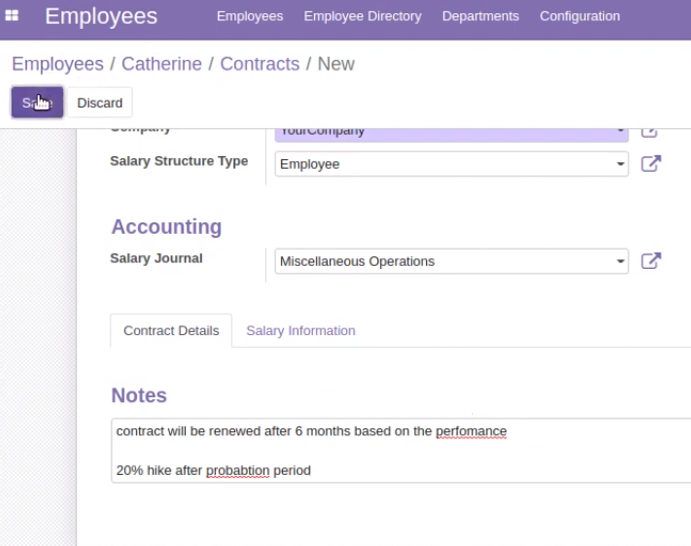
Task: Open external link beside the Company field
Action: (x=649, y=132)
